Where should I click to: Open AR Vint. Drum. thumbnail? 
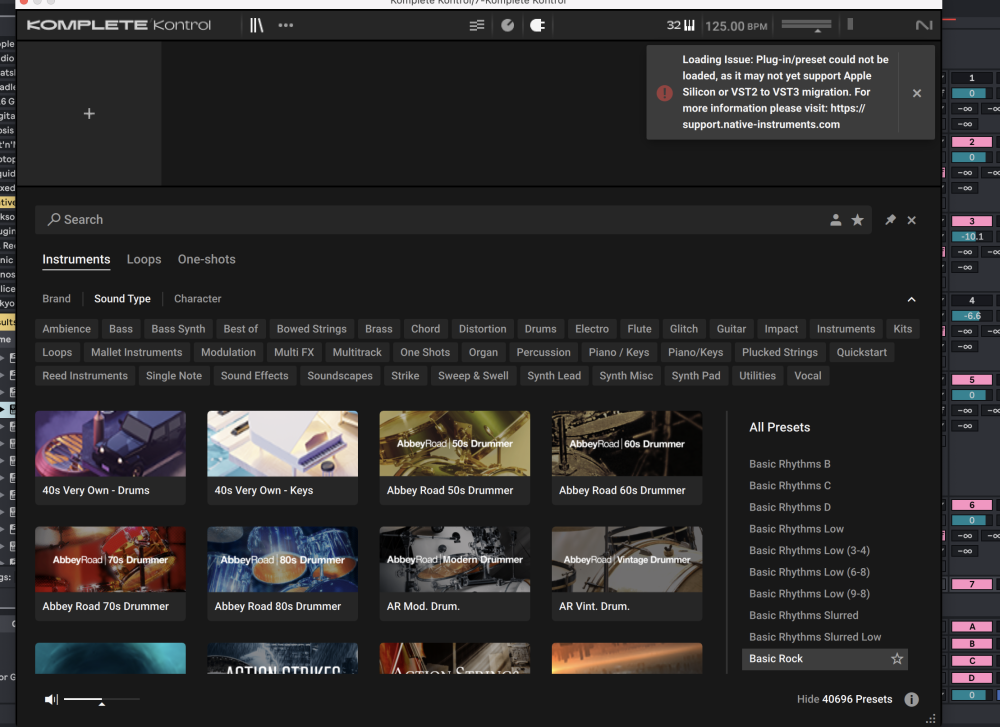(627, 560)
